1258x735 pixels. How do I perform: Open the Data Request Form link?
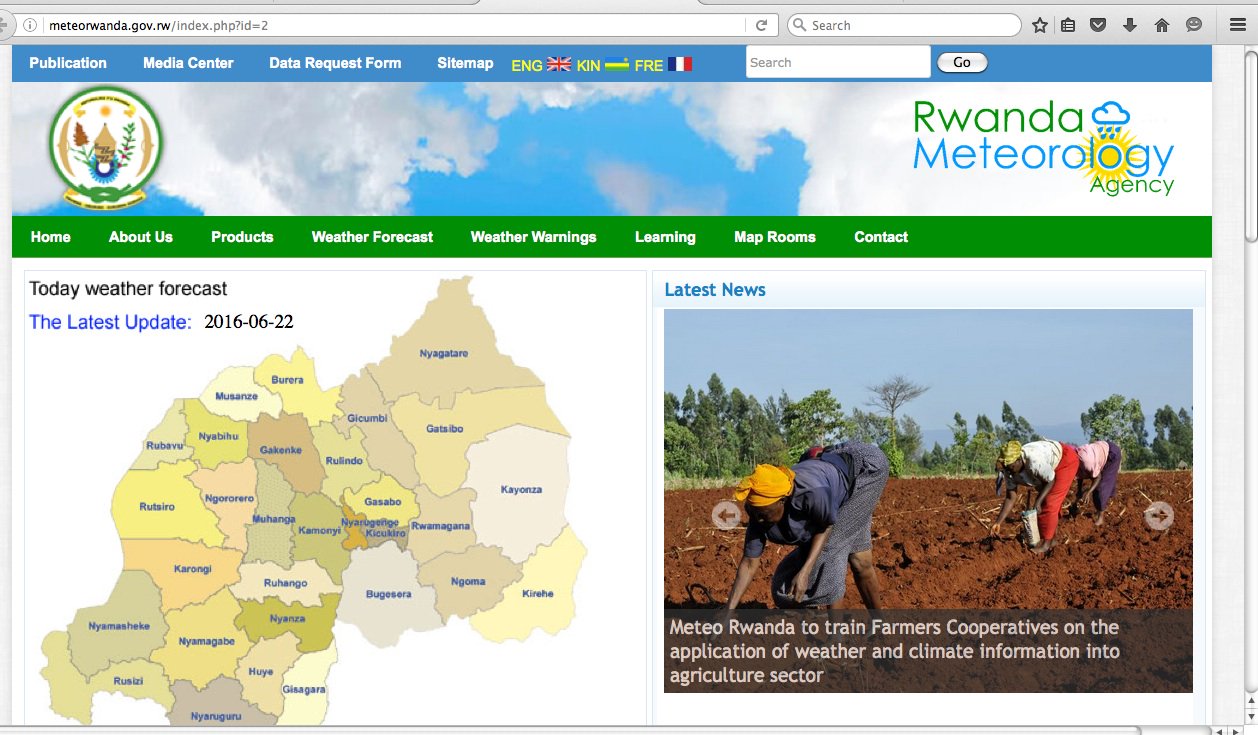tap(334, 63)
